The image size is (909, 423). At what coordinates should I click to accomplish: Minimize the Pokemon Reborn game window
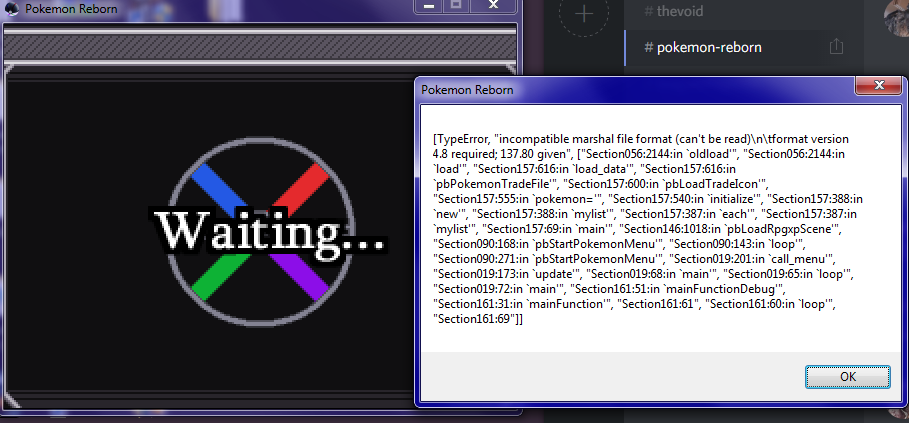point(430,6)
